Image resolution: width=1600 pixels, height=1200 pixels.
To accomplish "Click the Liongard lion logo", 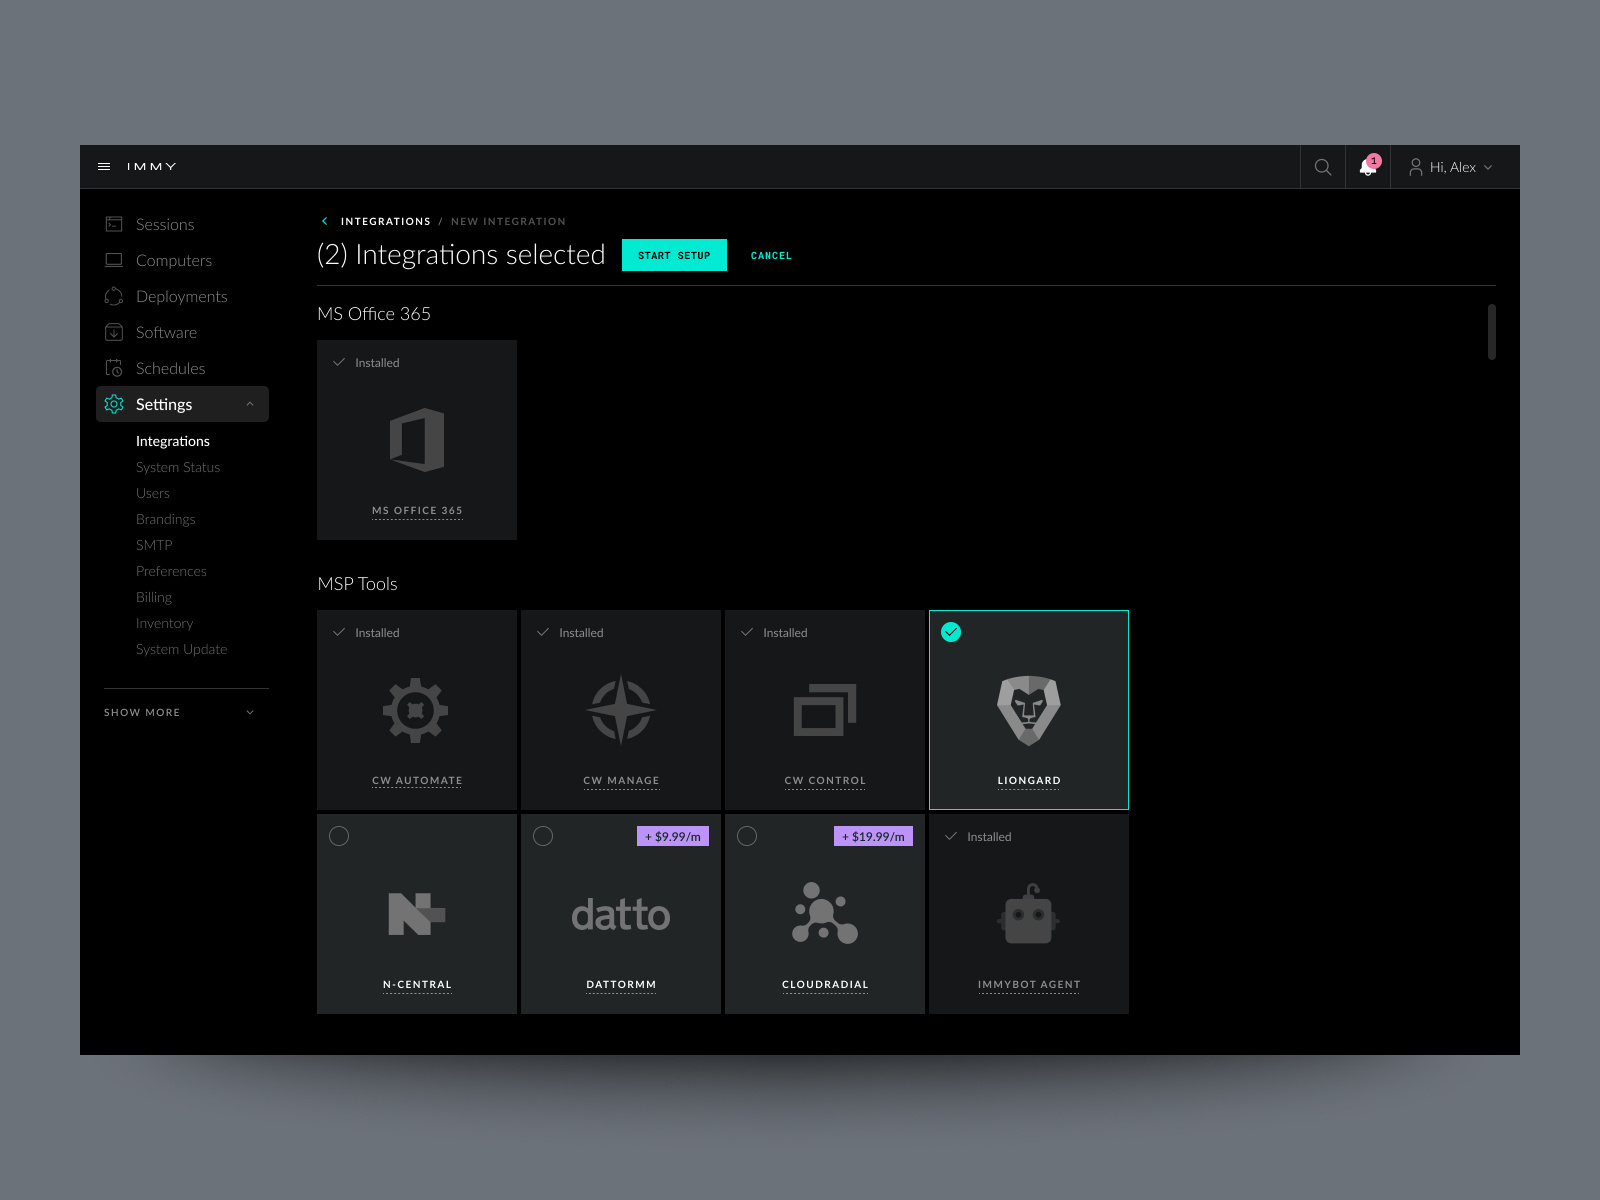I will pyautogui.click(x=1028, y=710).
